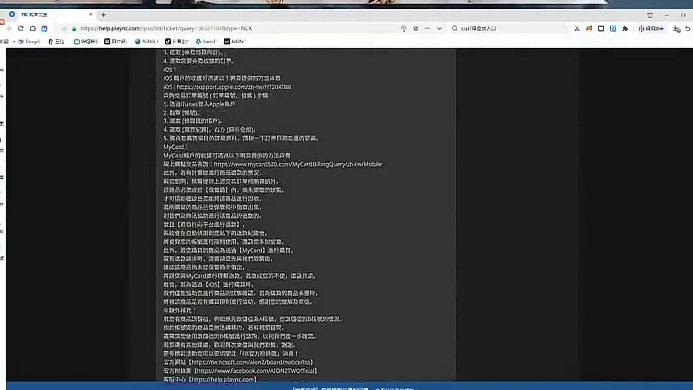
Task: Click the forward navigation arrow
Action: pos(8,28)
